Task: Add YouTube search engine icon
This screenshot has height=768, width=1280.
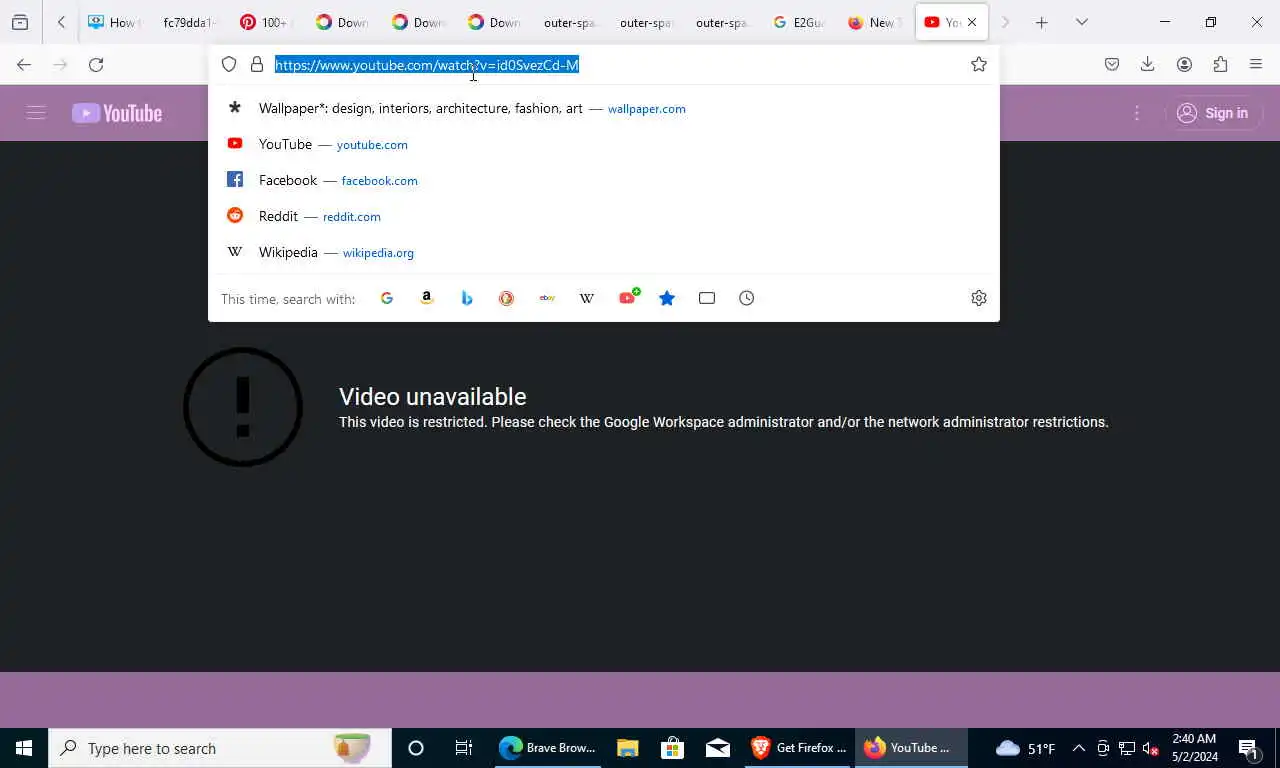Action: tap(628, 298)
